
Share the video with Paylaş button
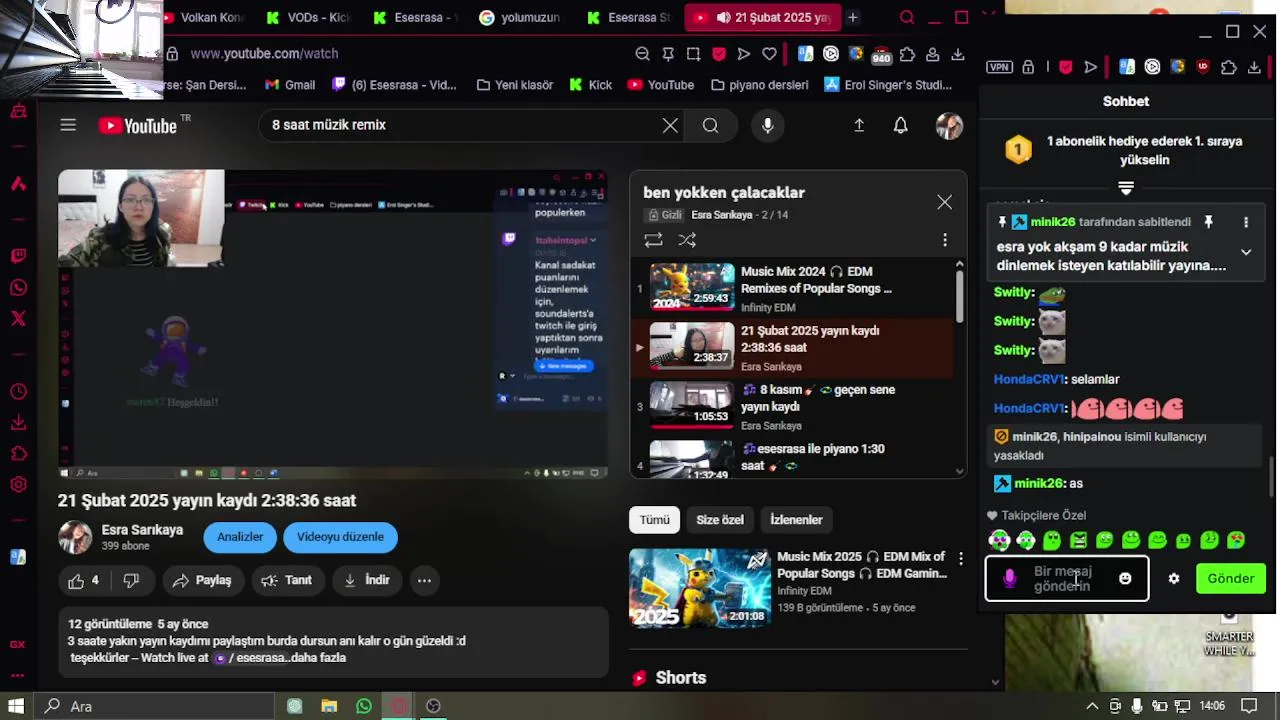(202, 580)
